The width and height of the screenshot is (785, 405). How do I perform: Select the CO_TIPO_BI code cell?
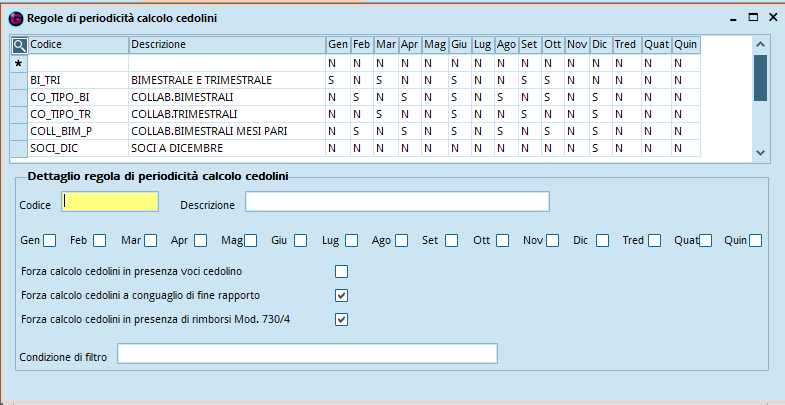[x=78, y=97]
